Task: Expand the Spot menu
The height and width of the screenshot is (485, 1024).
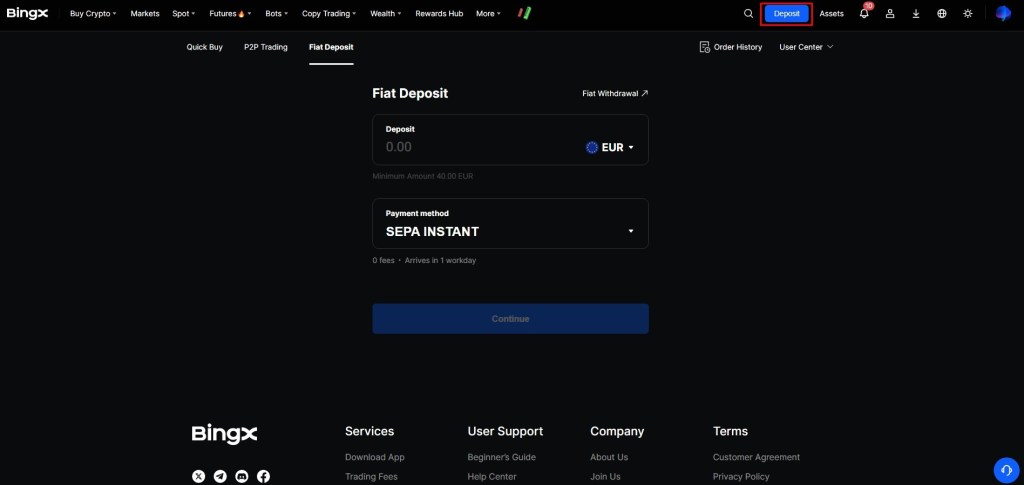Action: [x=184, y=14]
